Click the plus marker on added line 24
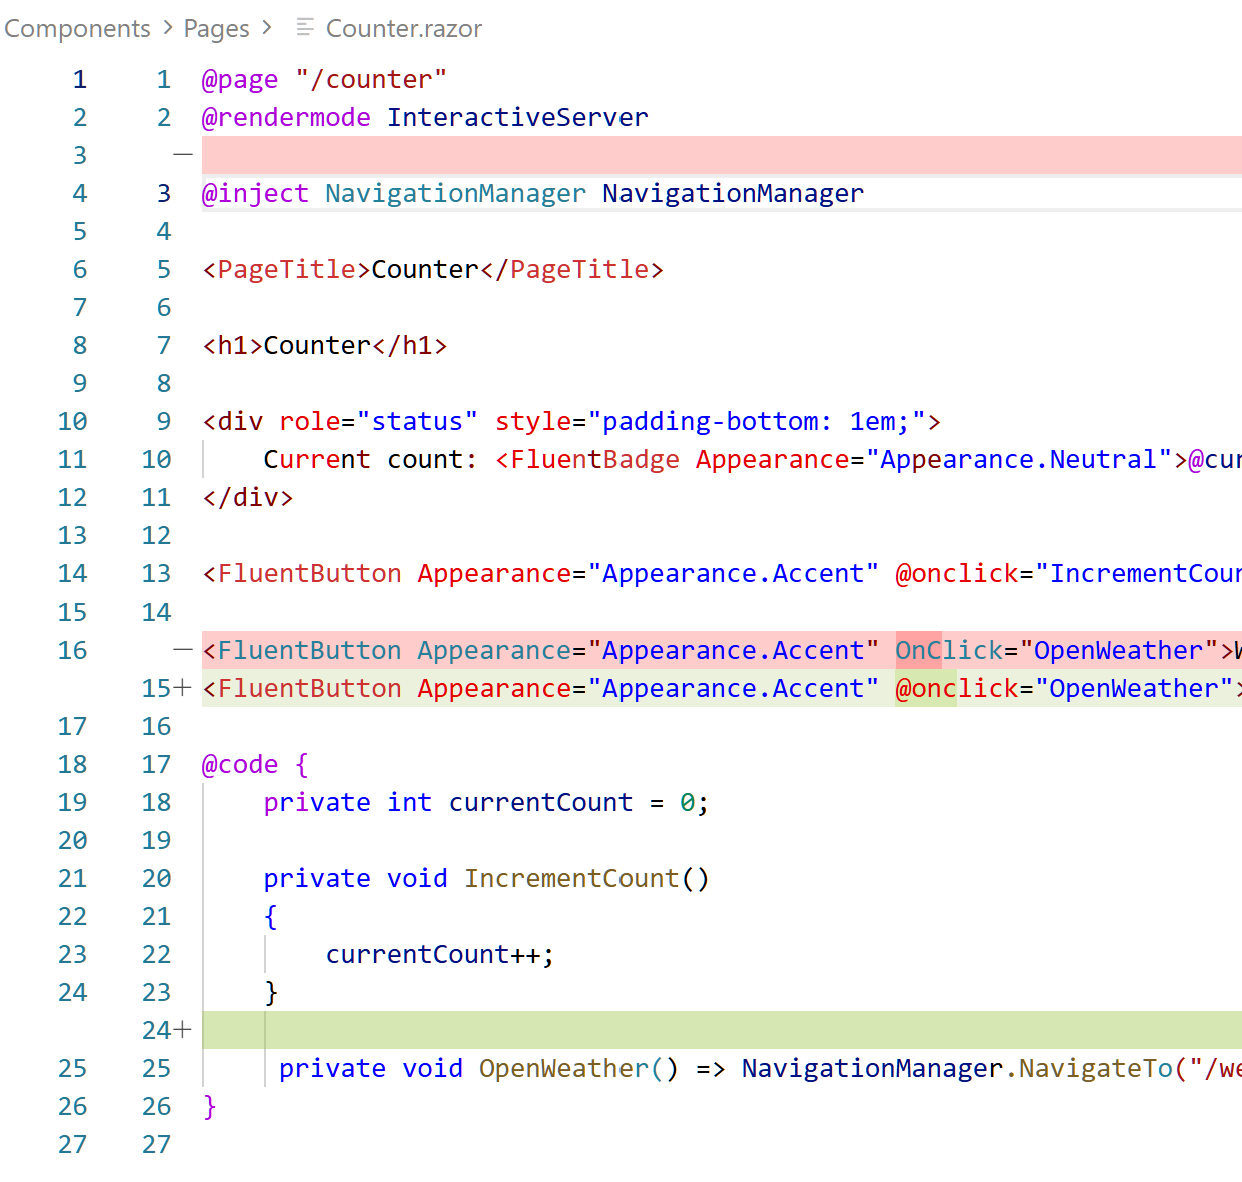The image size is (1242, 1182). [182, 1030]
